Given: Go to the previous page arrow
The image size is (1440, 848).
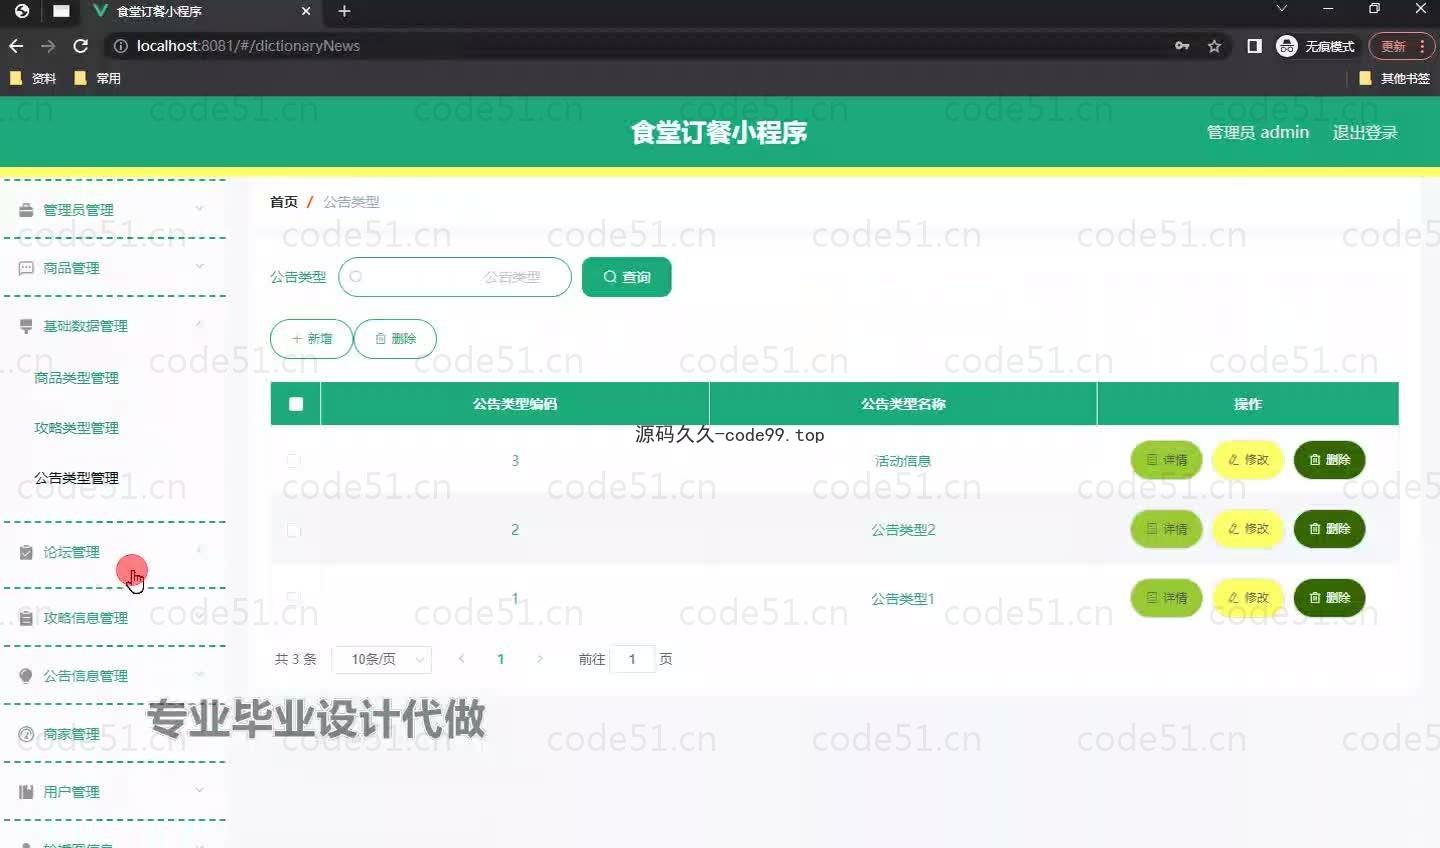Looking at the screenshot, I should [x=461, y=659].
